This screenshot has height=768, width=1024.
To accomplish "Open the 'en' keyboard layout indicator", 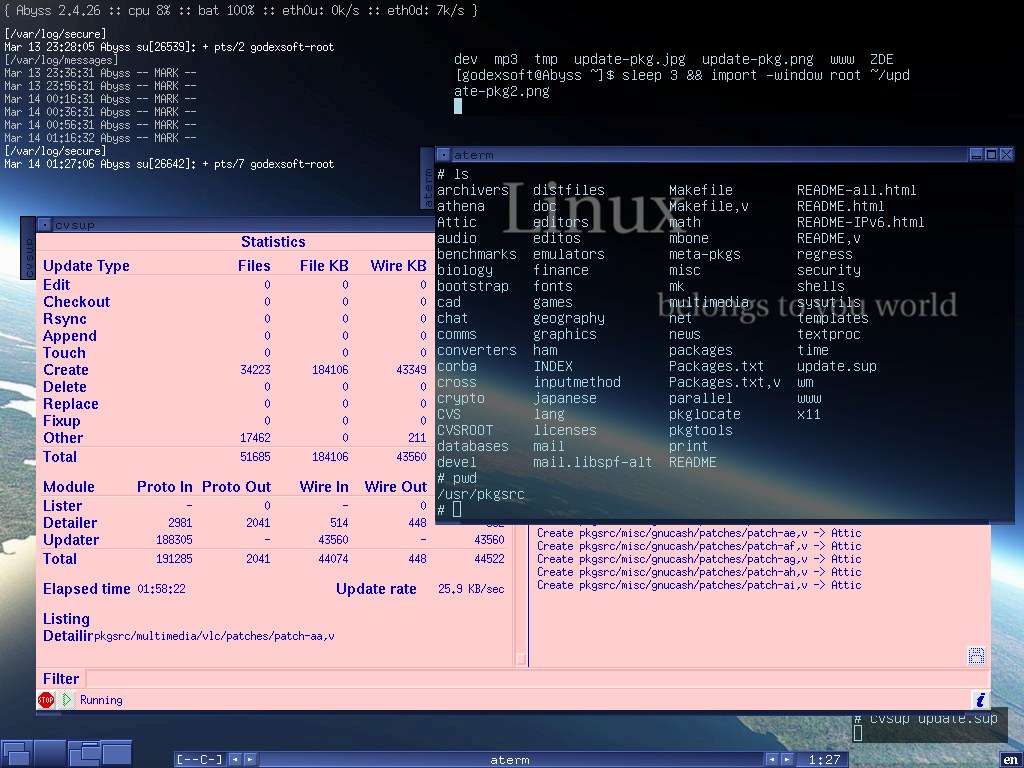I will (x=1010, y=760).
